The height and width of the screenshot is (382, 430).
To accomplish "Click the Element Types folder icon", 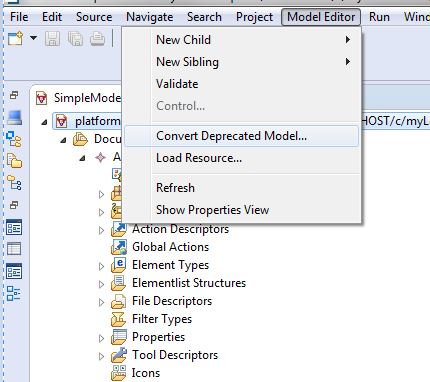I will click(119, 265).
